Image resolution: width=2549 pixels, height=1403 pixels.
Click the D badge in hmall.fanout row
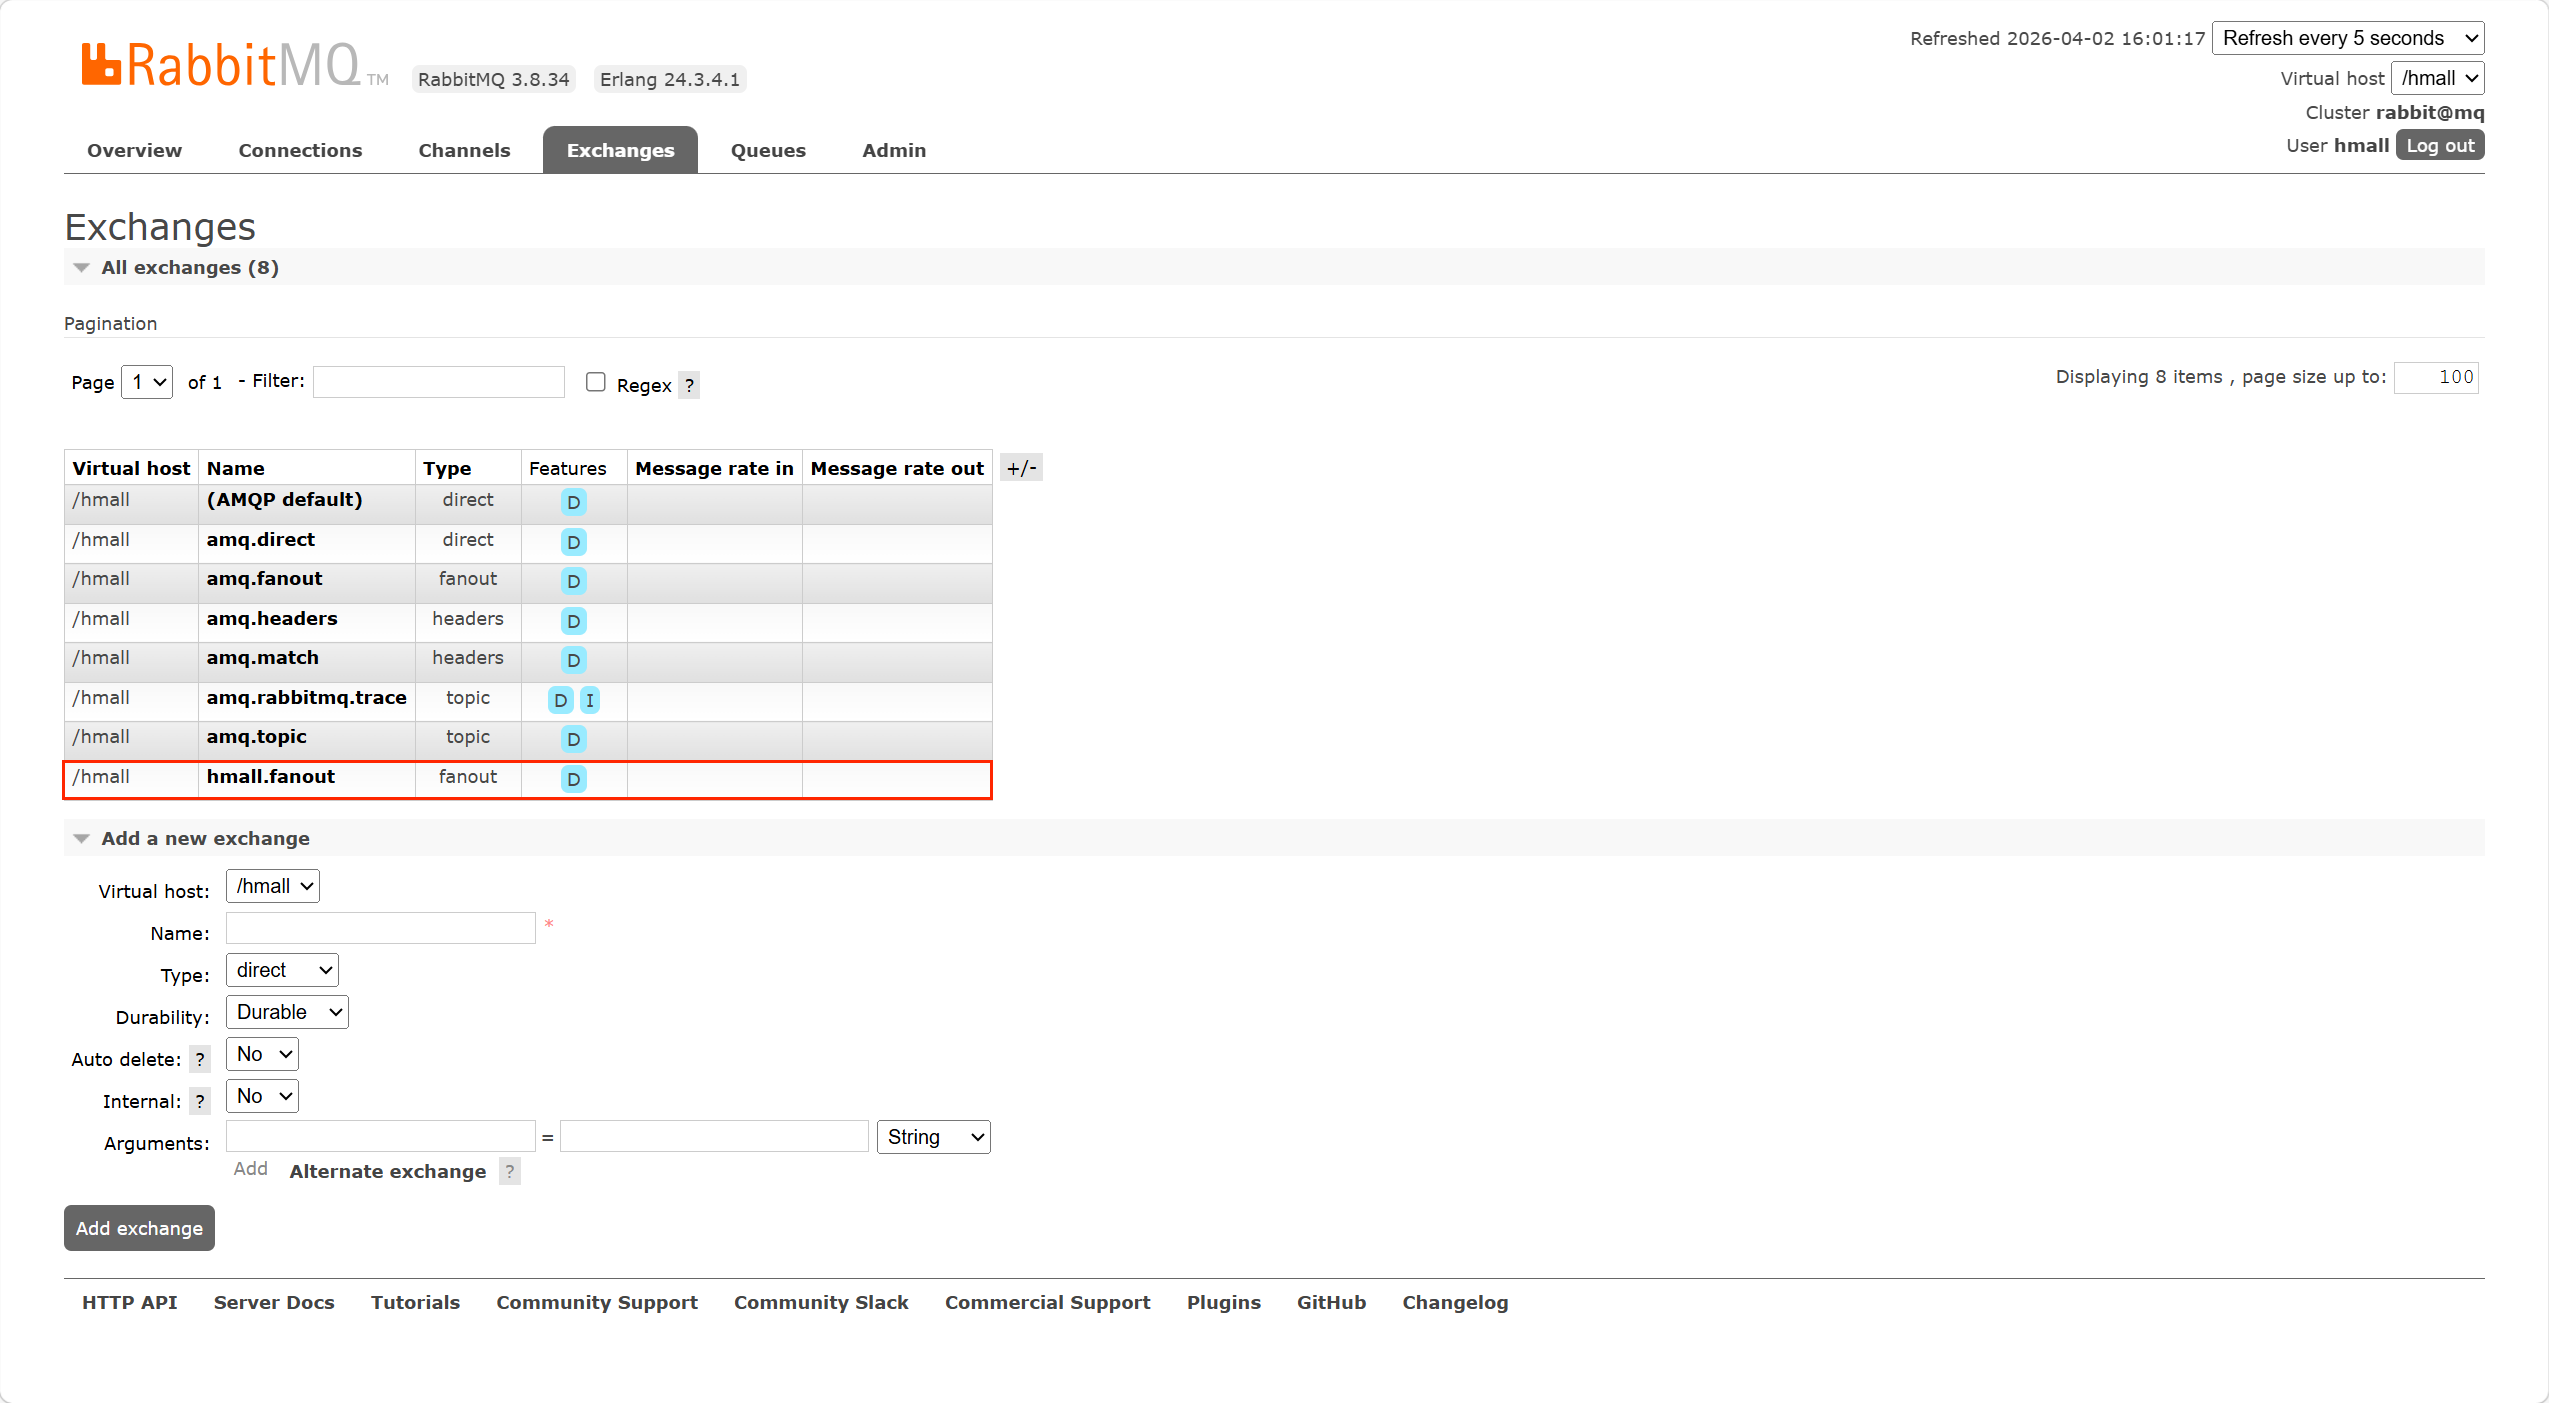[573, 779]
